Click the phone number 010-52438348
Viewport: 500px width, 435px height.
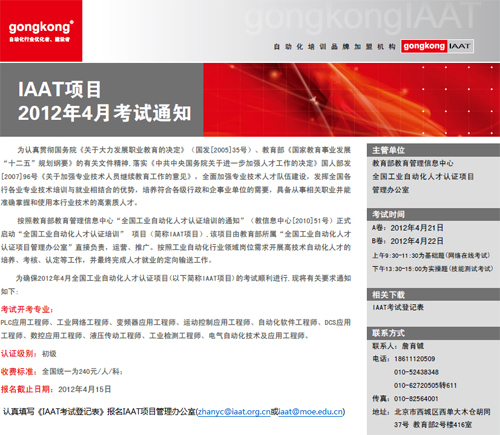click(416, 372)
